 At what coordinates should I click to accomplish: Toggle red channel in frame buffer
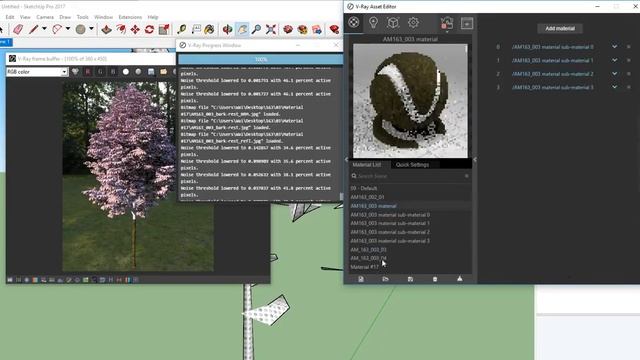(x=88, y=72)
